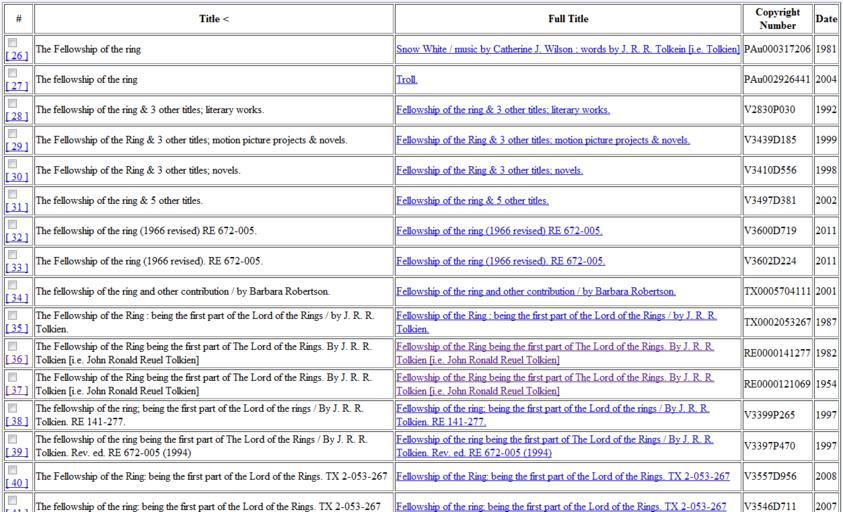Open record number 31 link
Screen dimensions: 843x512
pos(18,207)
